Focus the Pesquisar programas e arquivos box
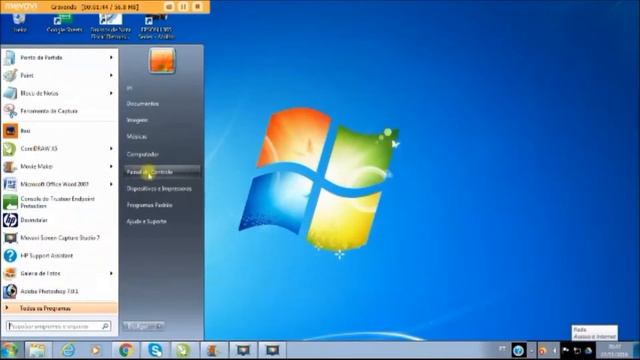 [58, 326]
